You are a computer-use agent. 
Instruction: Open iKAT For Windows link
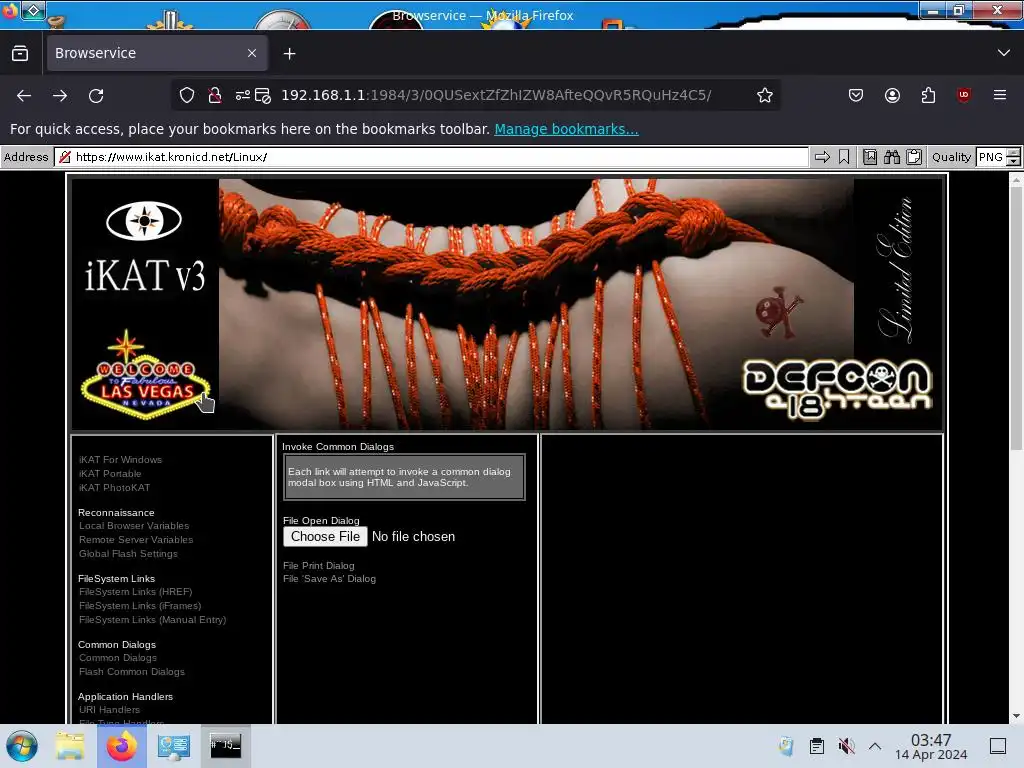(x=120, y=460)
